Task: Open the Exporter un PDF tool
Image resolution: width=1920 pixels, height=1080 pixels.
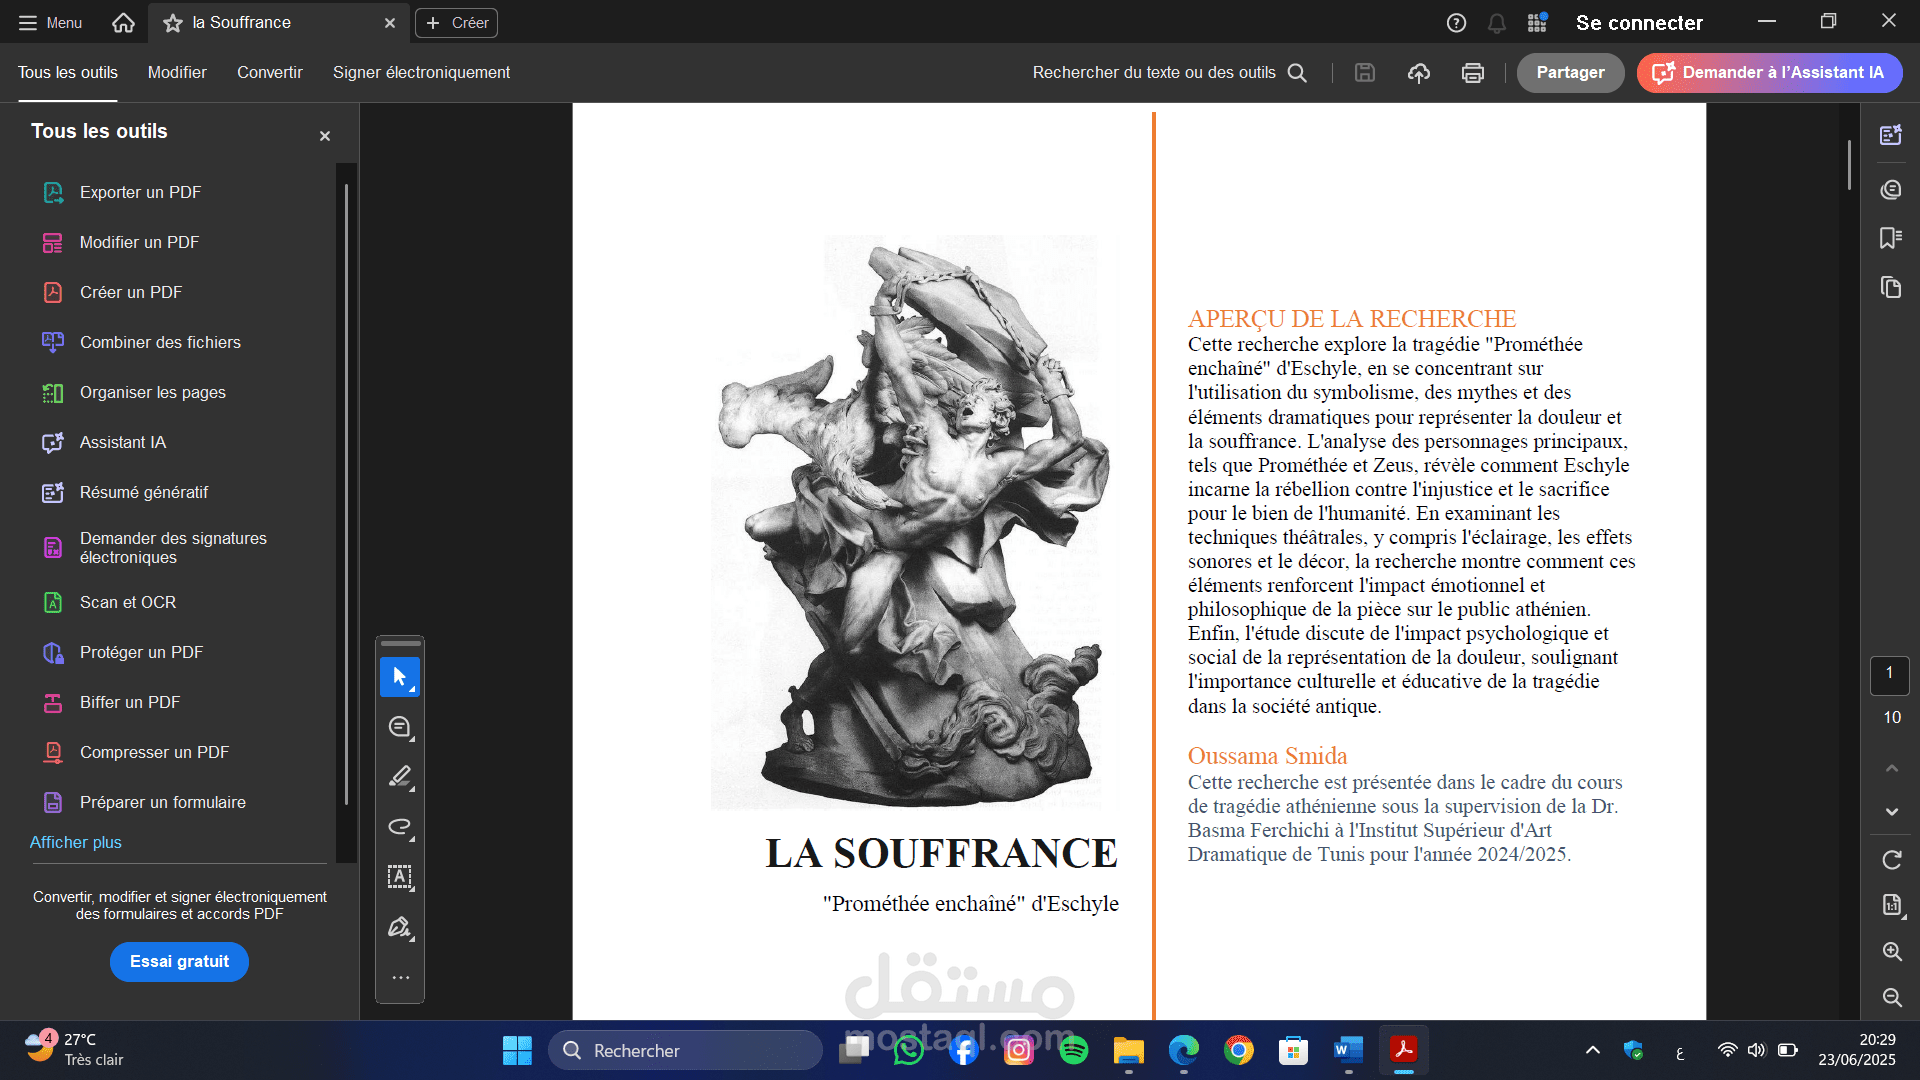Action: pos(140,192)
